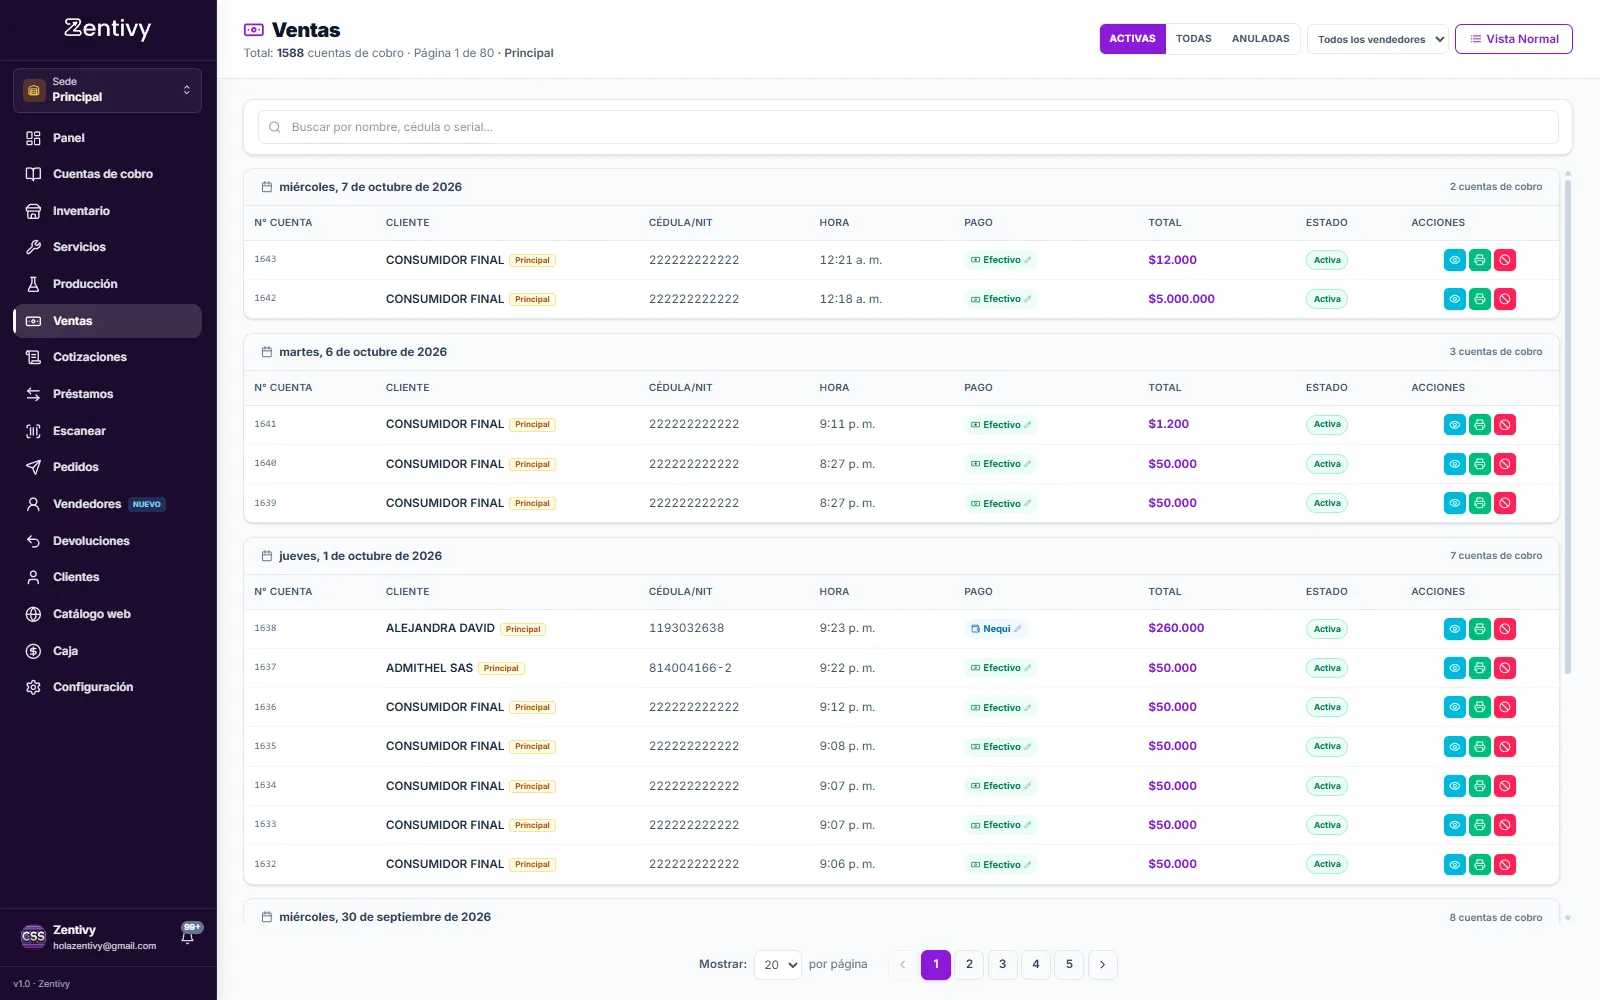Select the ACTIVAS filter tab
This screenshot has height=1000, width=1600.
1132,39
